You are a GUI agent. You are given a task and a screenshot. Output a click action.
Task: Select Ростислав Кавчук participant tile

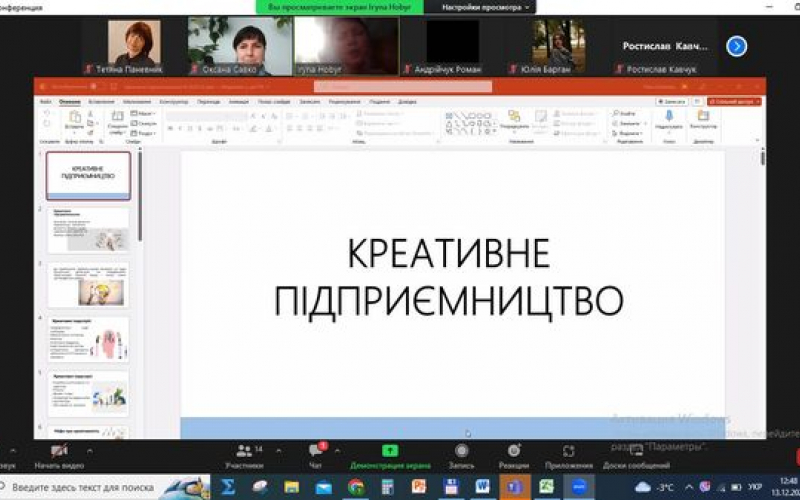pos(665,47)
